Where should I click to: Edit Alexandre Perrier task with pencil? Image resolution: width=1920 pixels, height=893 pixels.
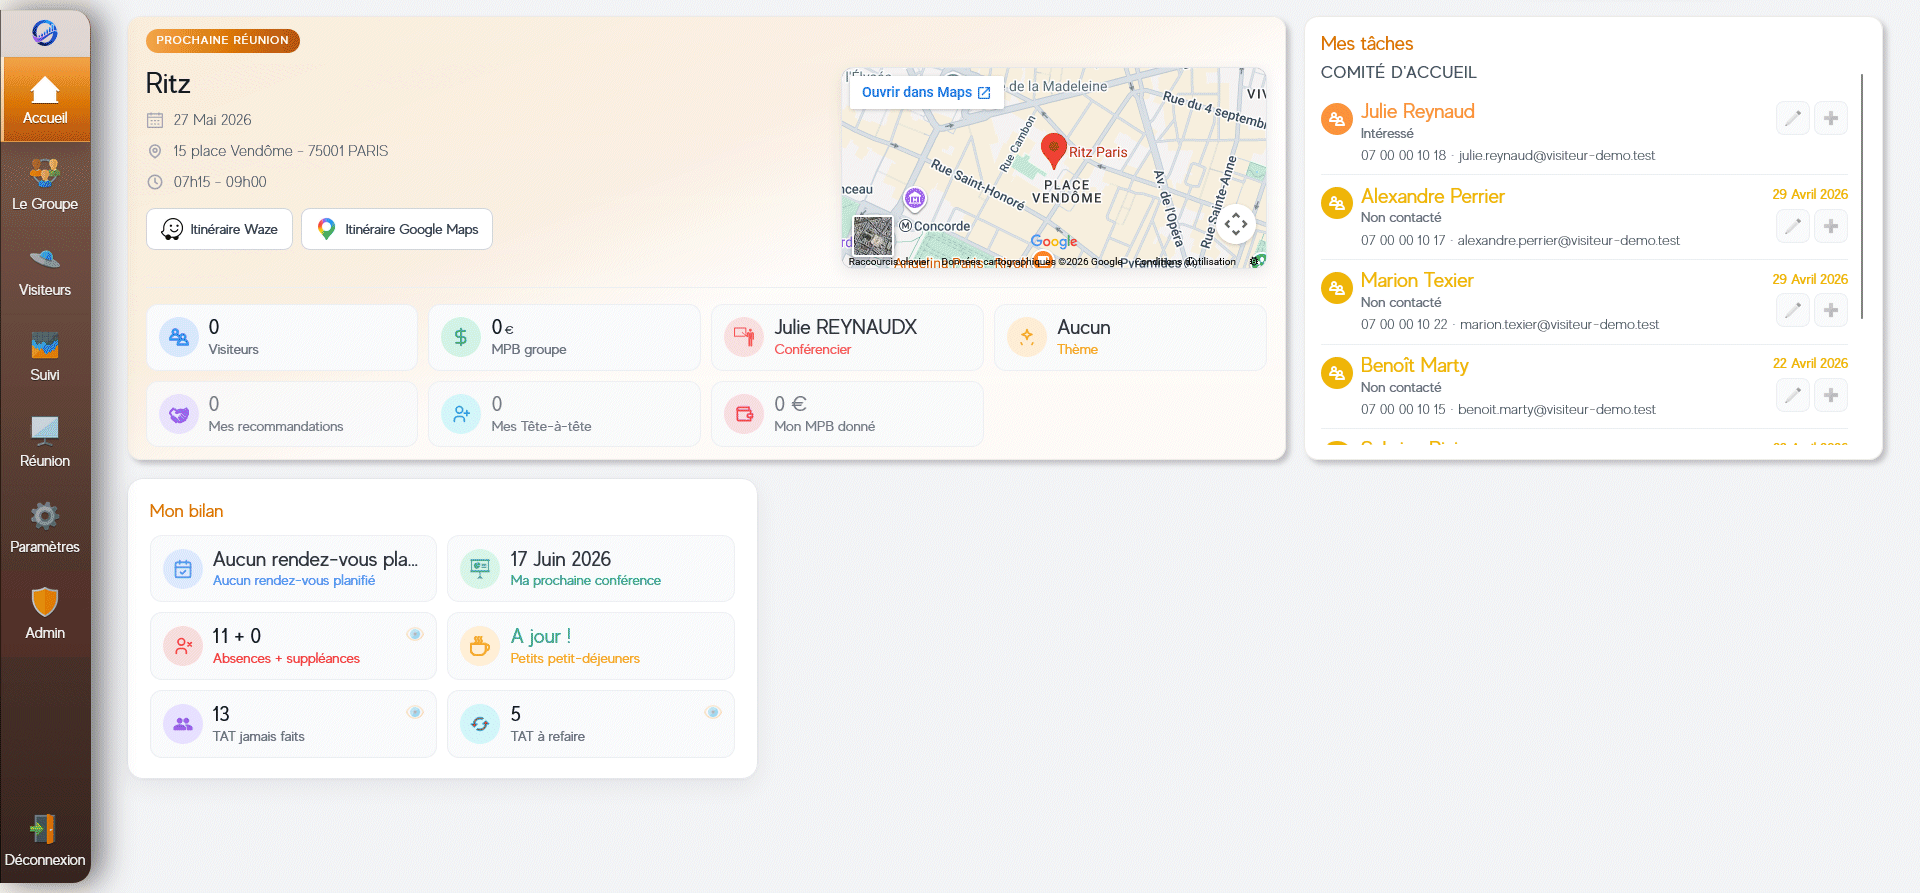pos(1793,226)
